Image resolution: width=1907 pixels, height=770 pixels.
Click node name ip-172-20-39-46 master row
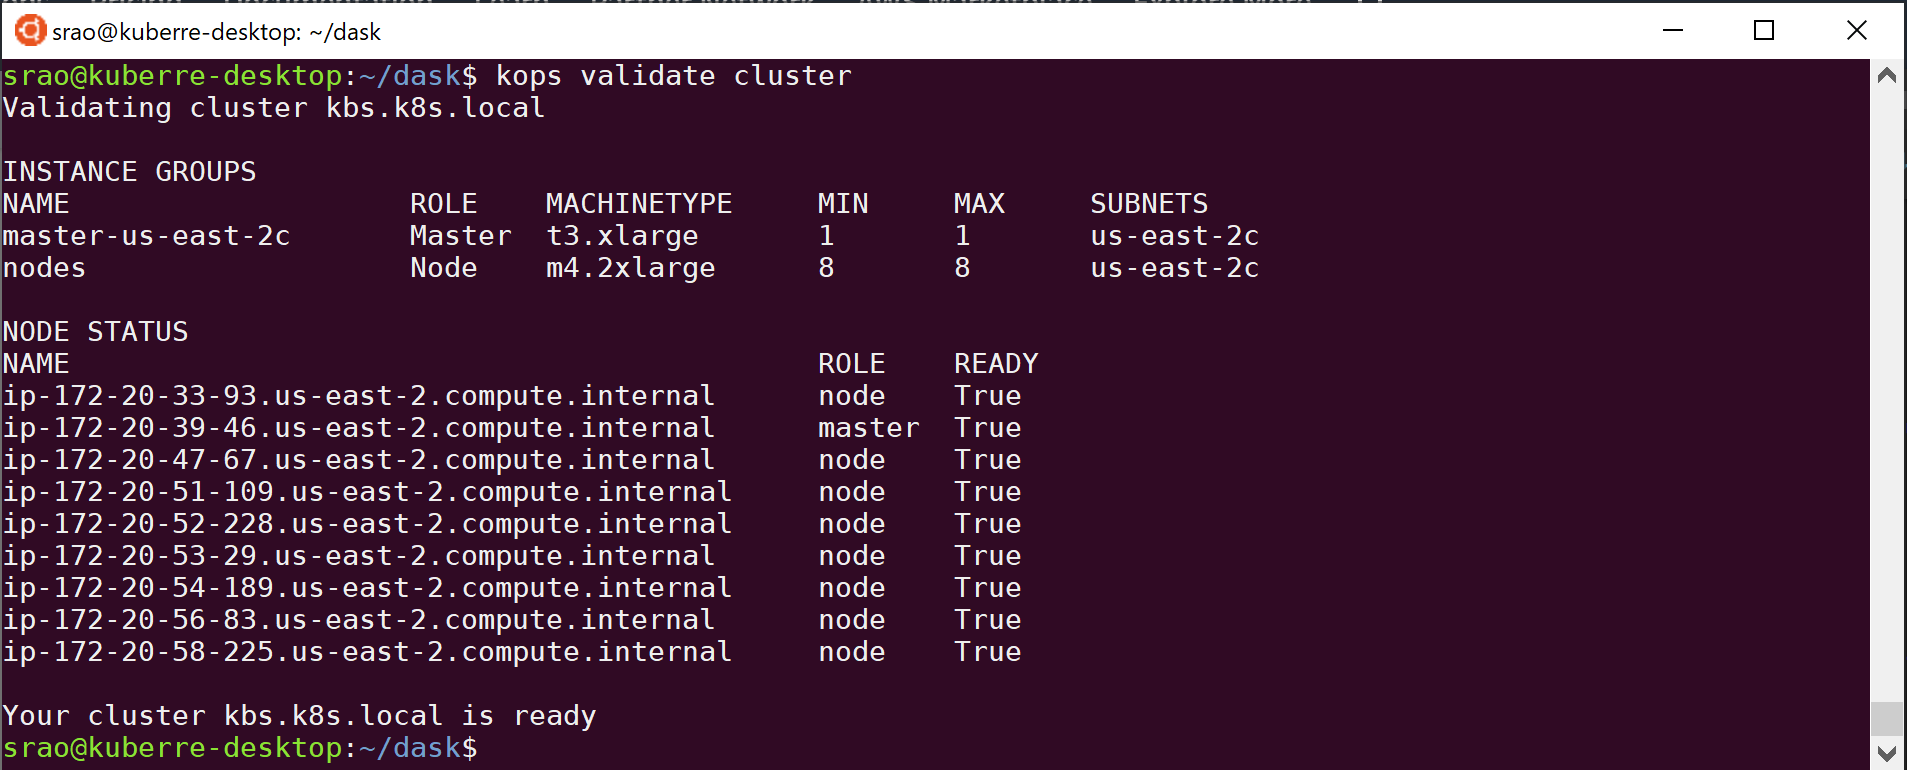click(x=358, y=428)
